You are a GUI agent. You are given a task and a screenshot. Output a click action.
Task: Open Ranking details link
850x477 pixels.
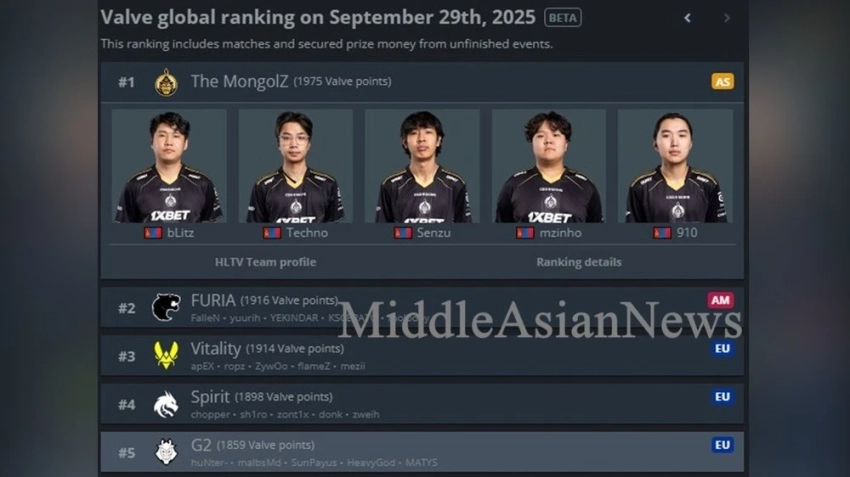tap(579, 262)
